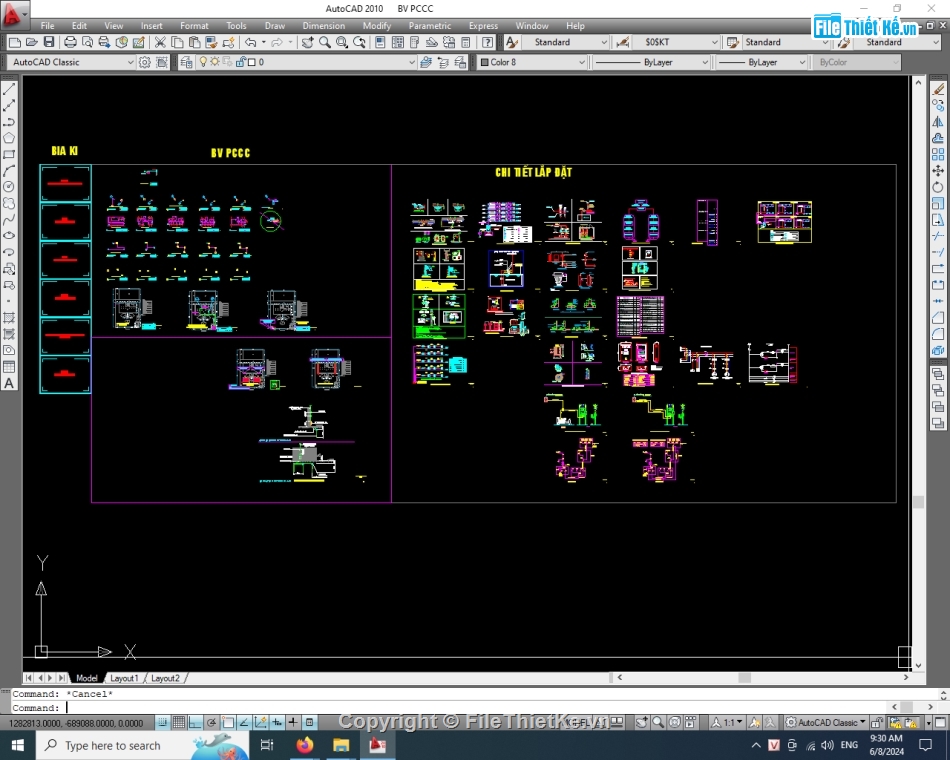Toggle Dynamic UCS in the status bar
Image resolution: width=950 pixels, height=760 pixels.
[261, 722]
